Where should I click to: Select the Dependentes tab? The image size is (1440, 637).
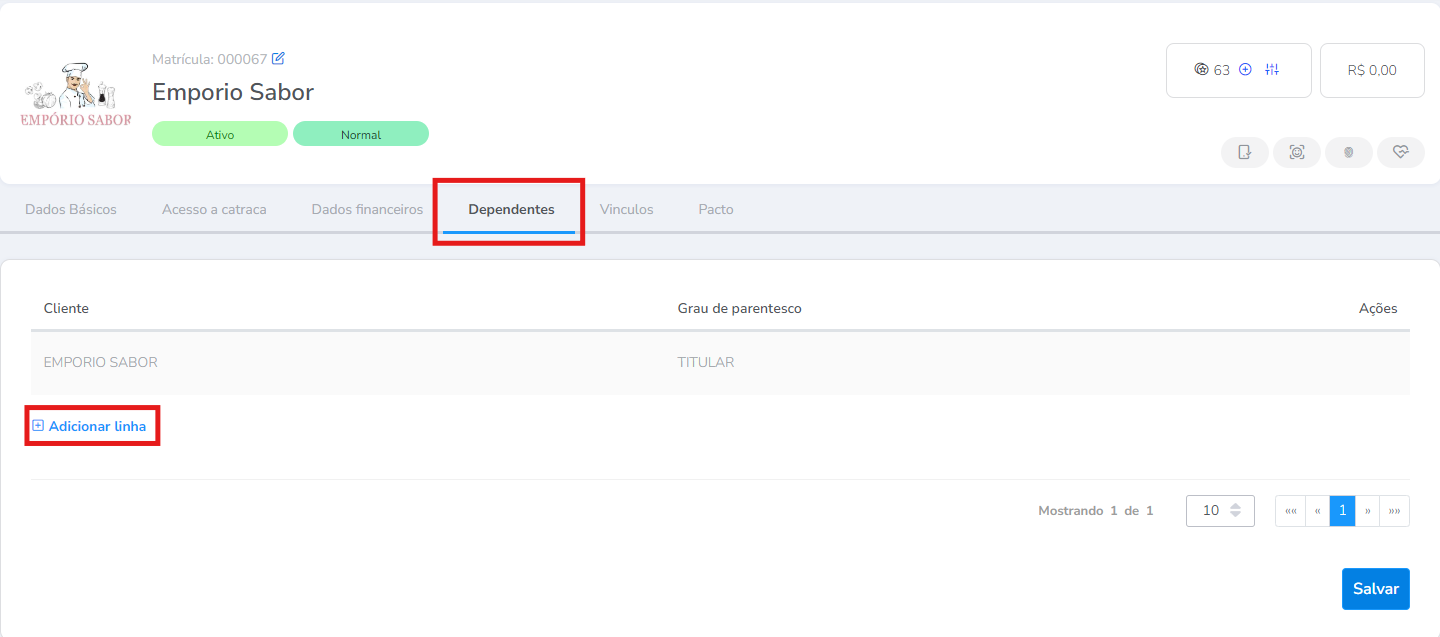point(511,210)
